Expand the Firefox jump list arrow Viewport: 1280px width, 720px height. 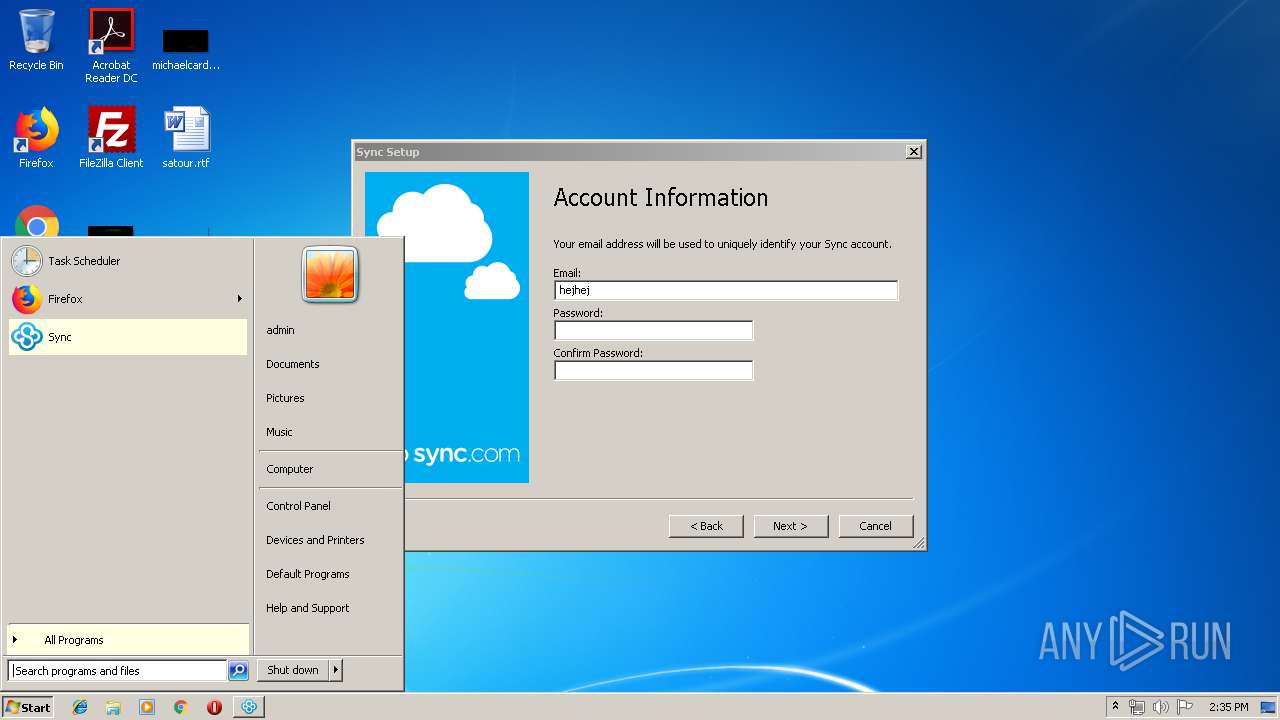240,299
